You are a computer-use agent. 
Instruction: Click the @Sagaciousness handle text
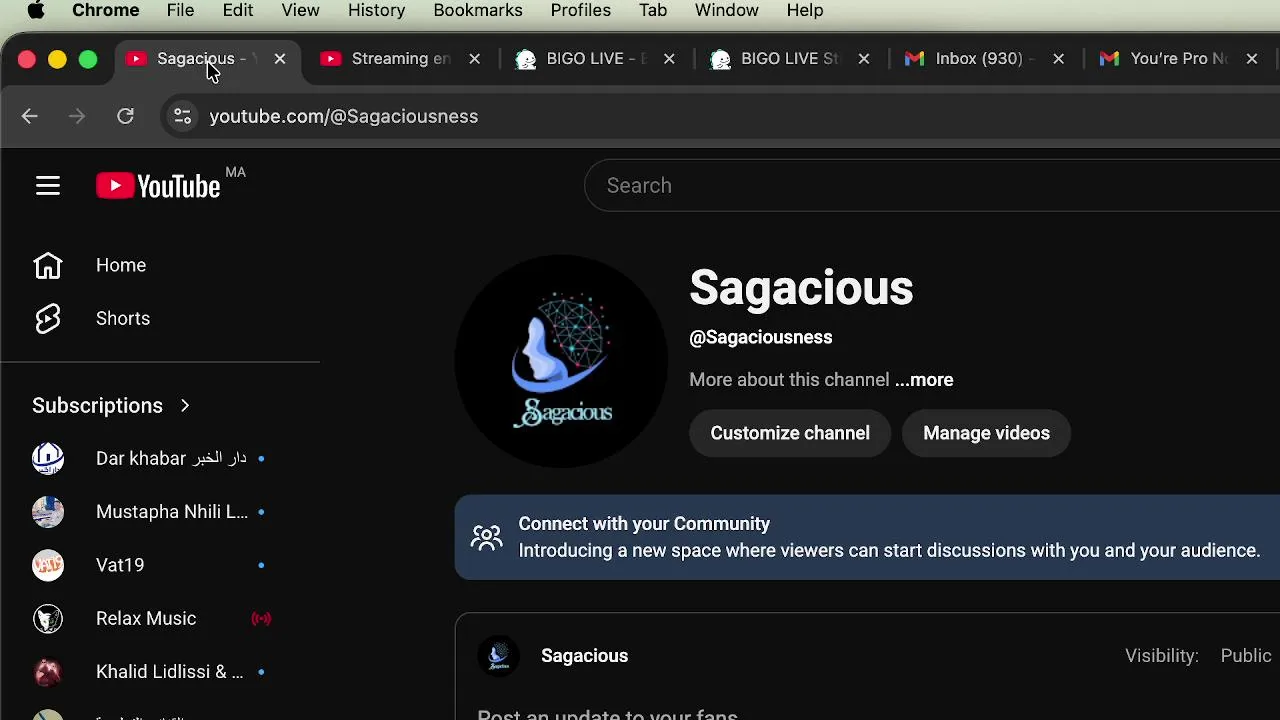(761, 337)
